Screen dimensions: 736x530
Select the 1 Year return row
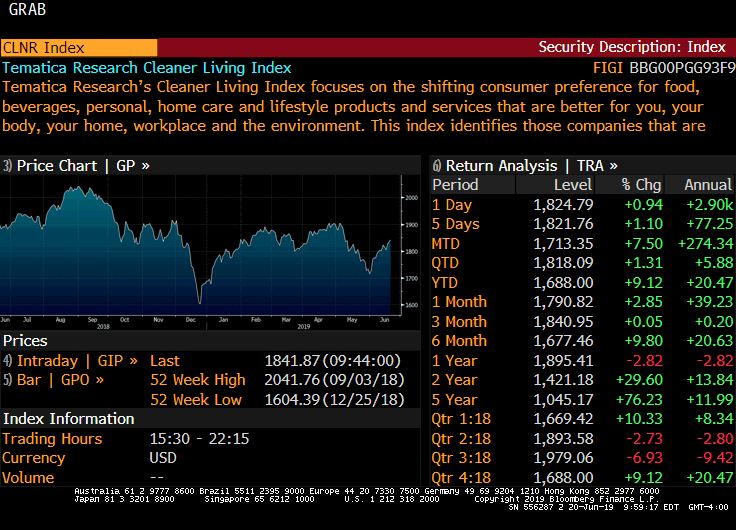[x=583, y=361]
